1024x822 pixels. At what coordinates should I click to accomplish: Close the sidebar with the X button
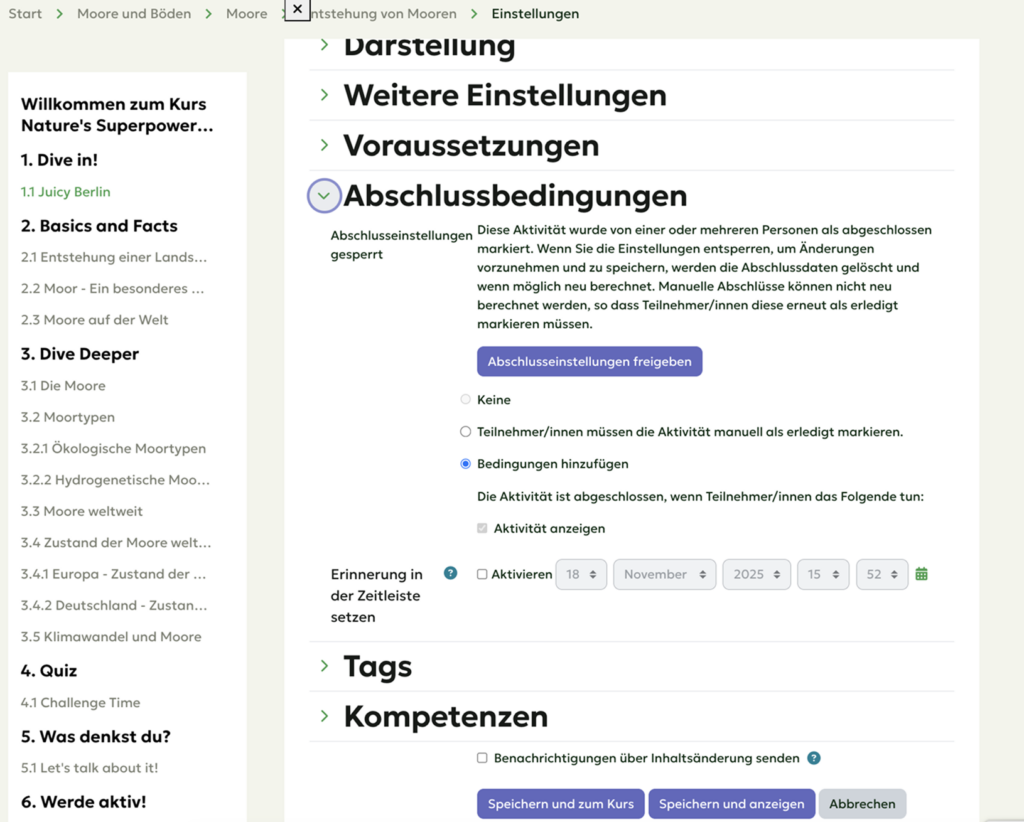point(297,9)
